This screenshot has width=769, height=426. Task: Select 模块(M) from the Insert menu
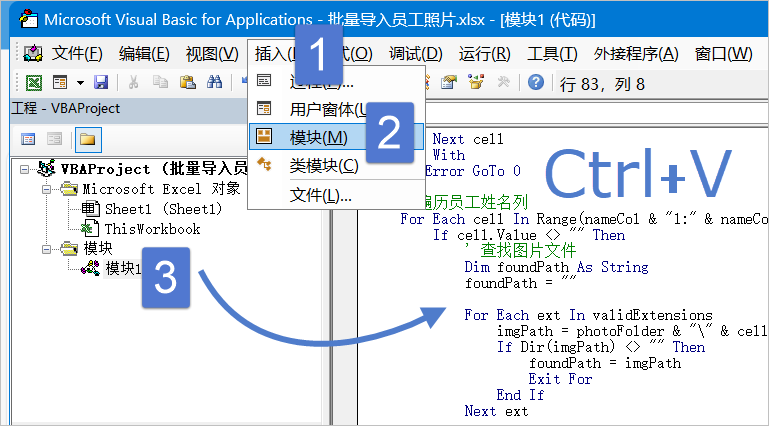318,137
